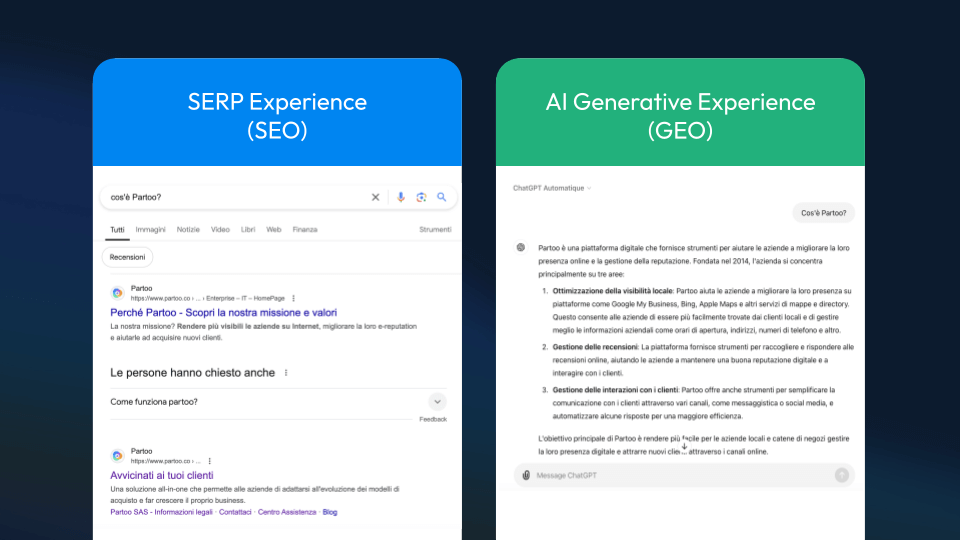
Task: Jump to bottom with the down arrow in the chat
Action: (684, 446)
